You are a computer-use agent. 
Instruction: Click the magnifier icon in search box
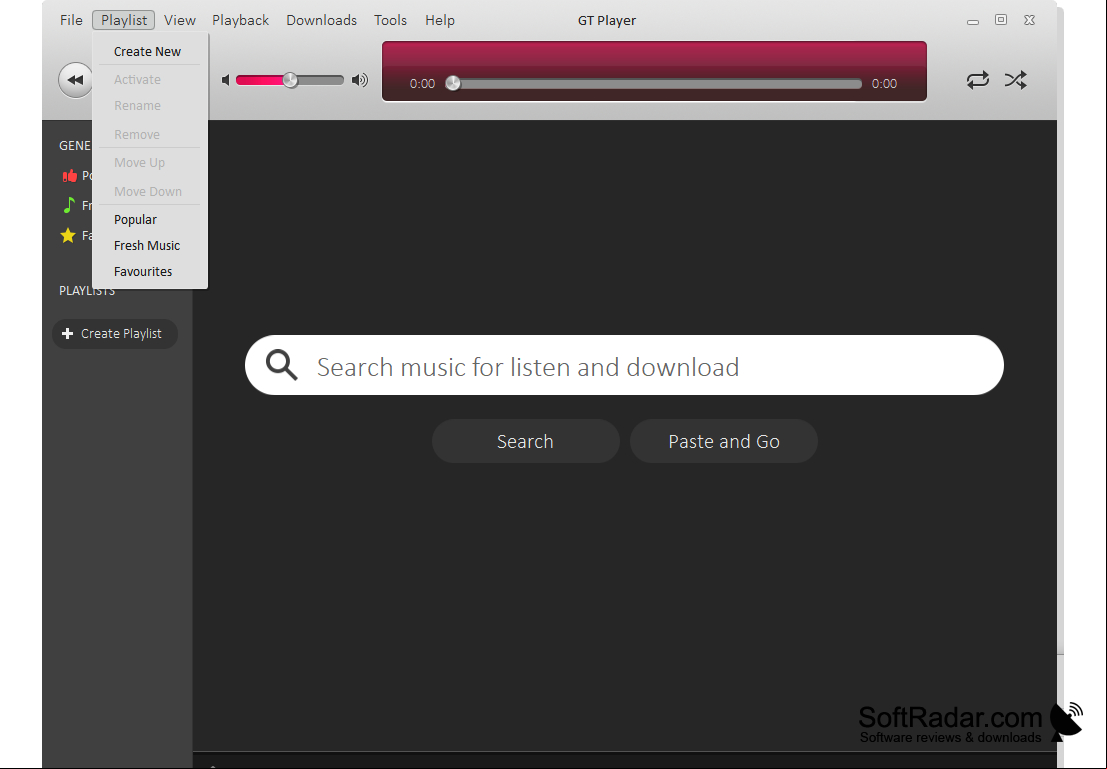coord(282,365)
